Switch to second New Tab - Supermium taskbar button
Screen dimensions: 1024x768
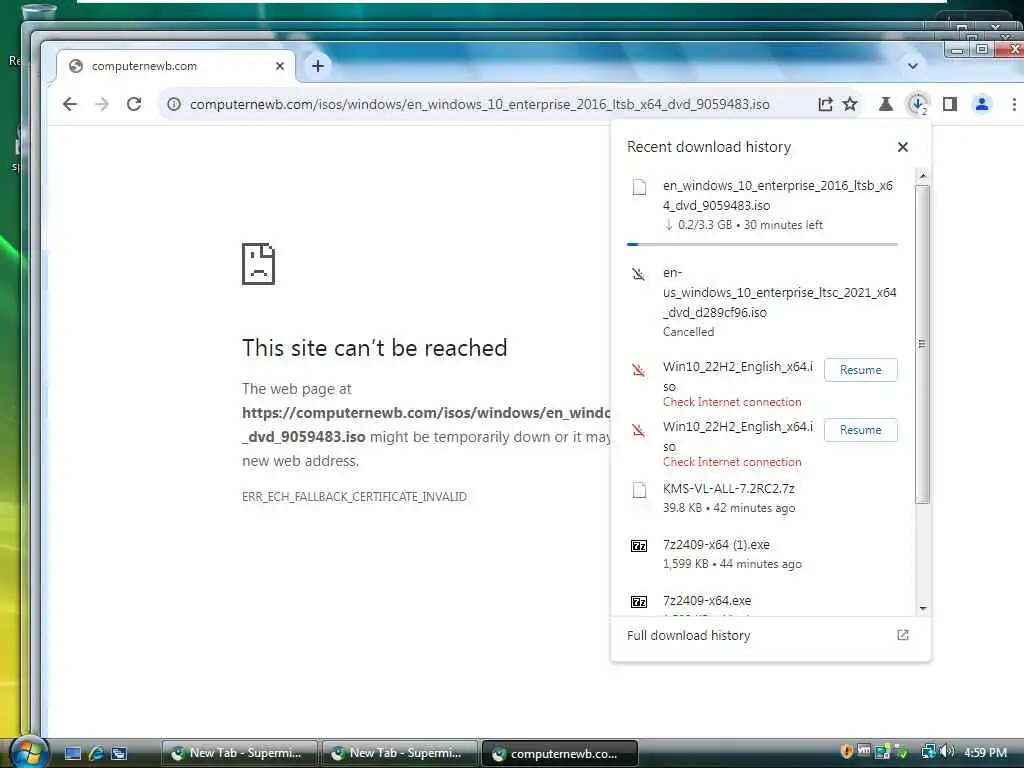tap(400, 754)
